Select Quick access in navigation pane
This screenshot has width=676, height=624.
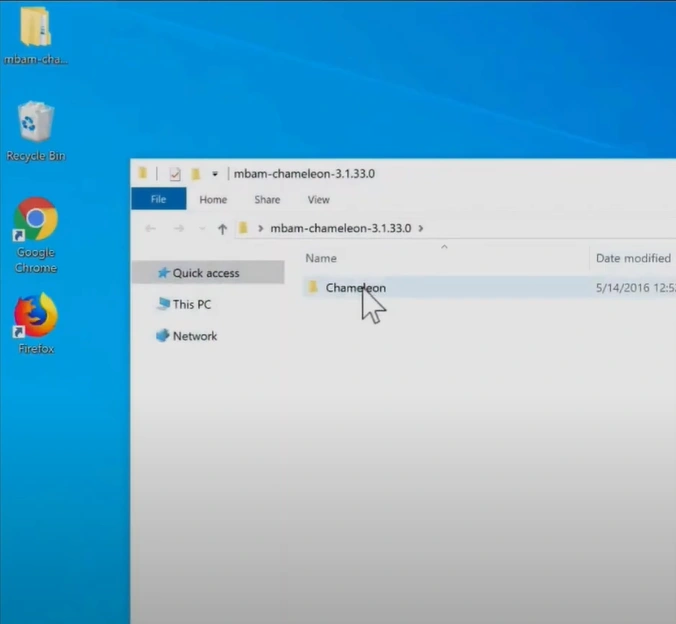[x=208, y=273]
